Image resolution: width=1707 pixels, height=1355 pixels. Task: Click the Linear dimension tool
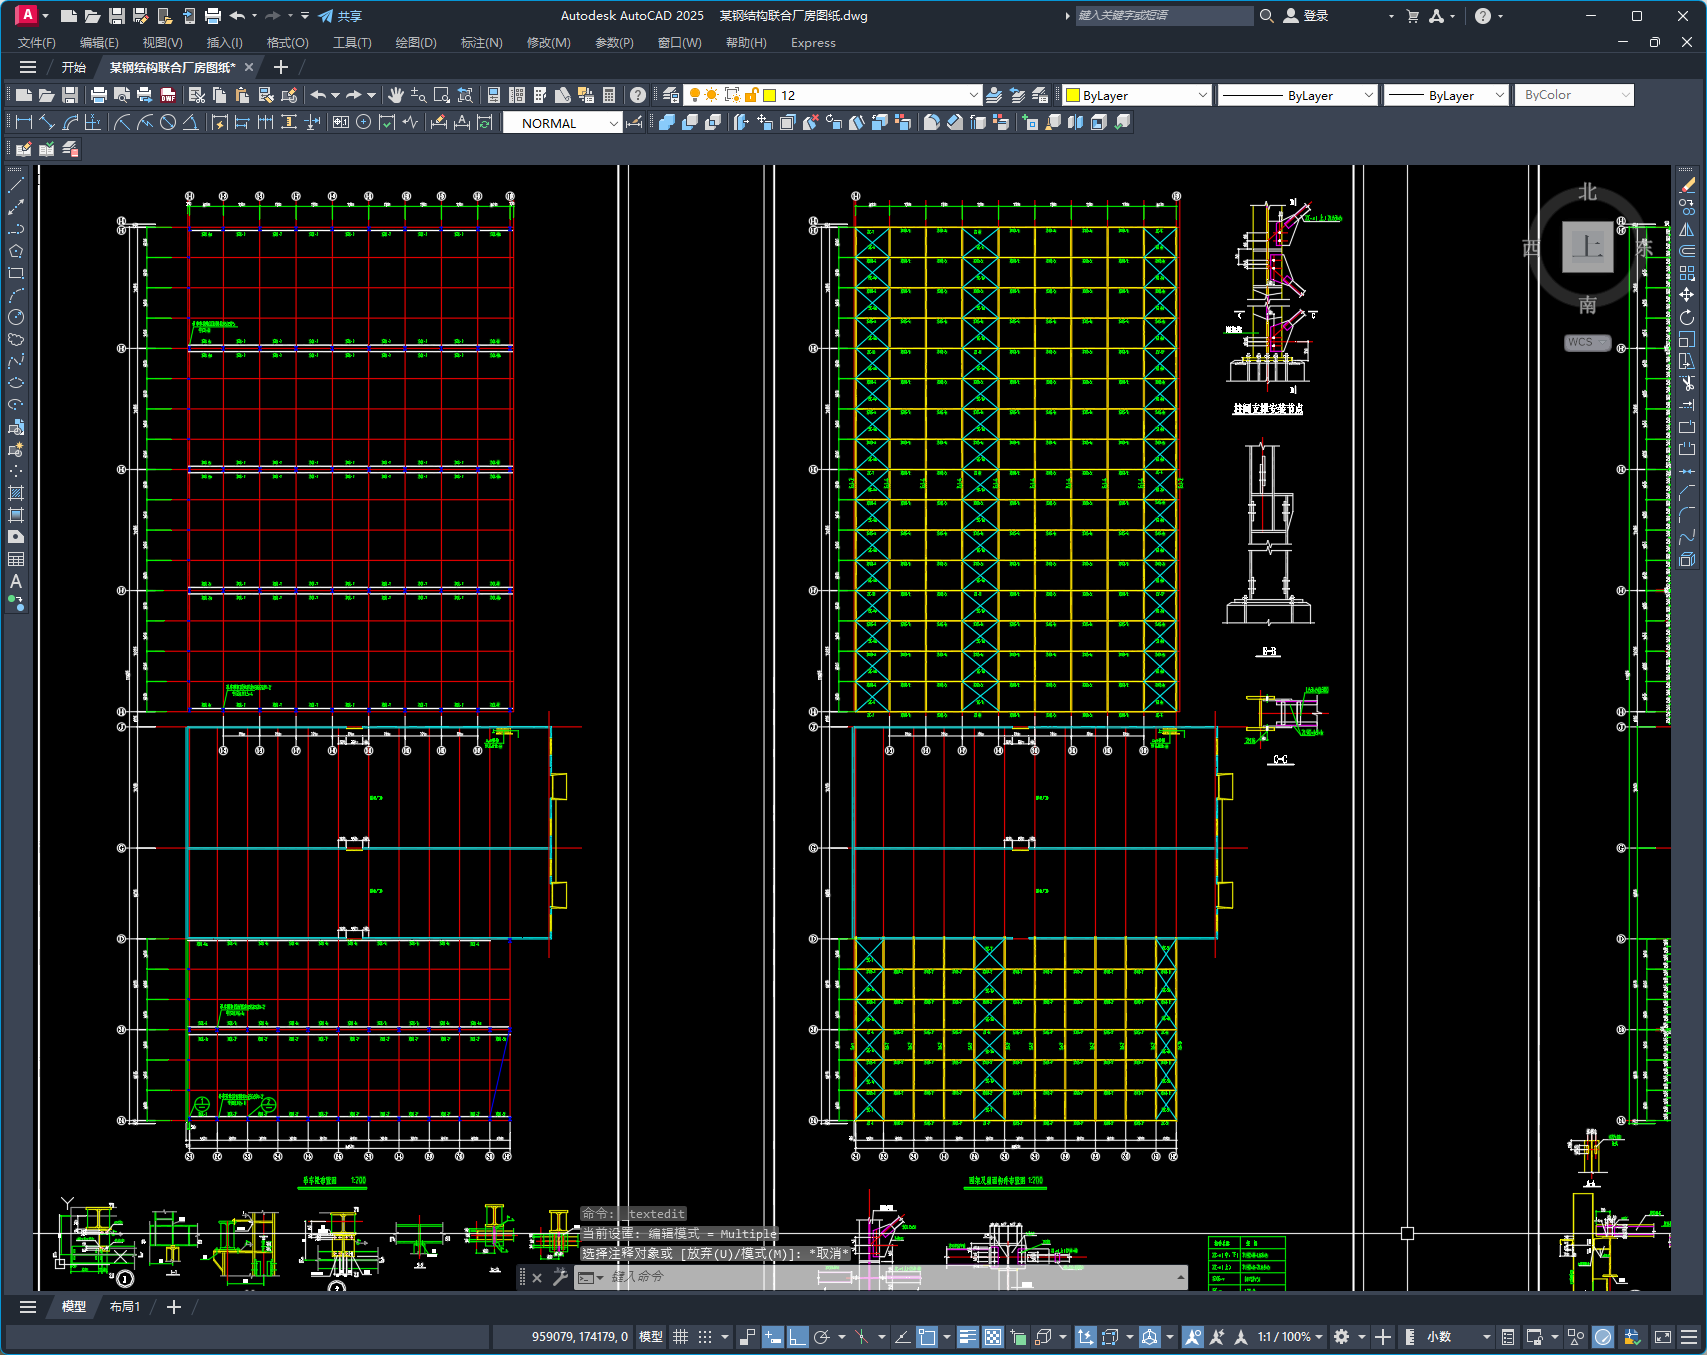pos(23,122)
